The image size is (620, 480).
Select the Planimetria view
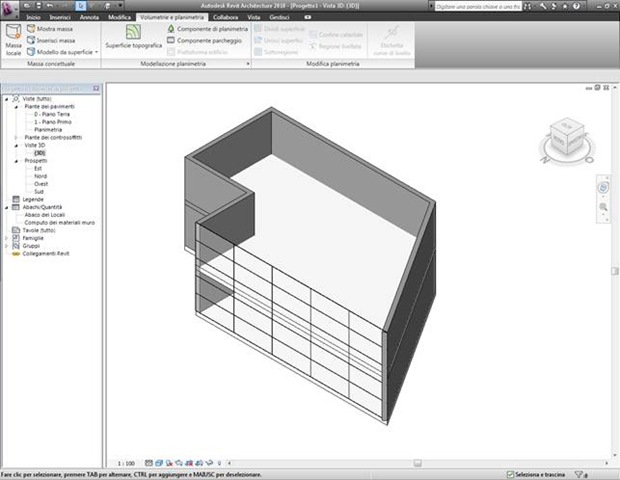[48, 130]
